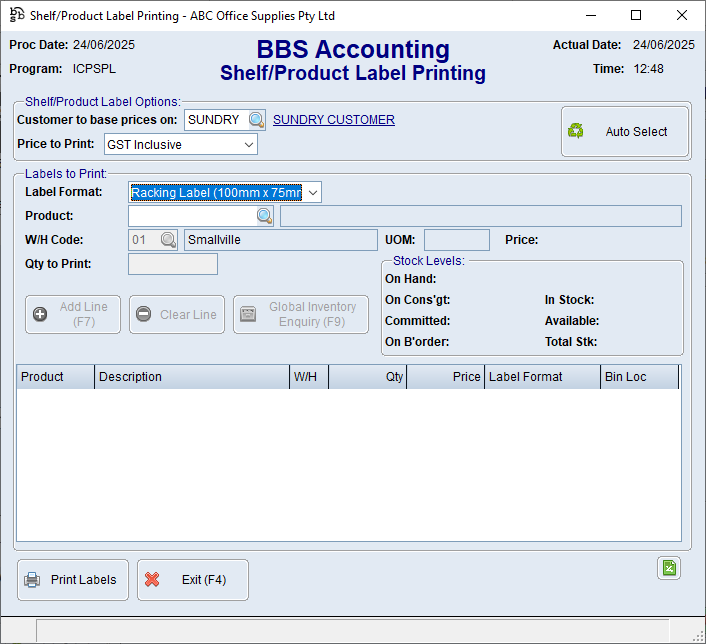This screenshot has height=644, width=706.
Task: Open the product search magnifier icon
Action: [x=264, y=216]
